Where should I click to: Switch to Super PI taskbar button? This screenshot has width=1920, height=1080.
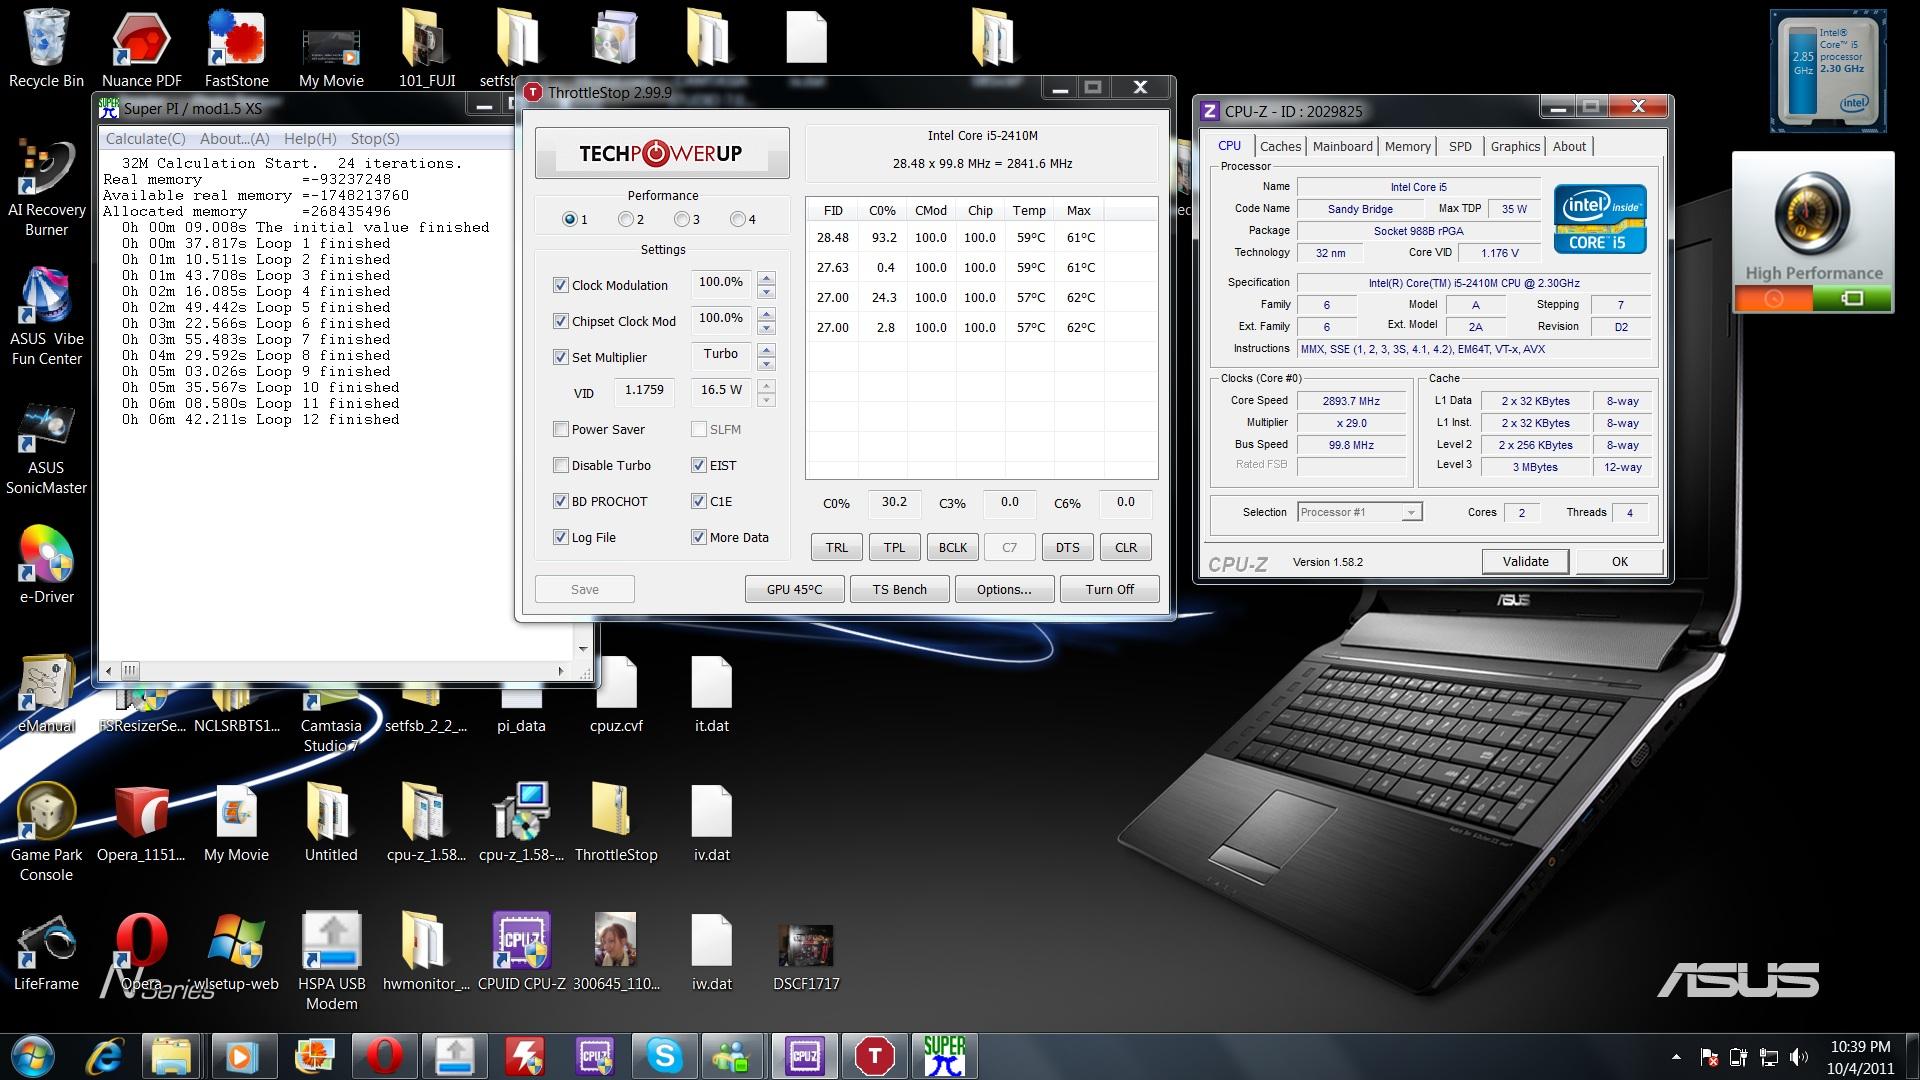point(944,1056)
